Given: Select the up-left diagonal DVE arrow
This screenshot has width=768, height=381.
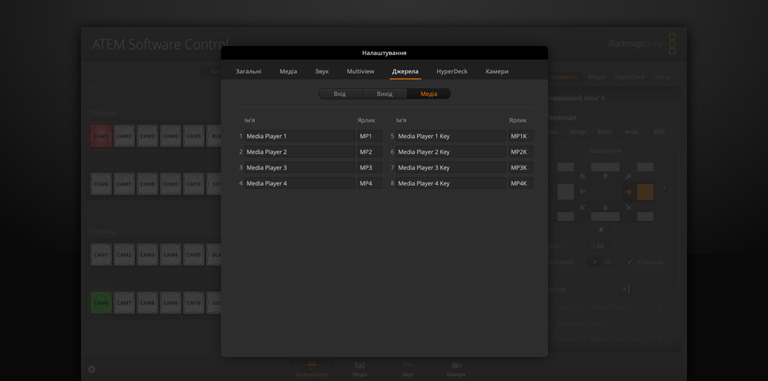Looking at the screenshot, I should 582,176.
